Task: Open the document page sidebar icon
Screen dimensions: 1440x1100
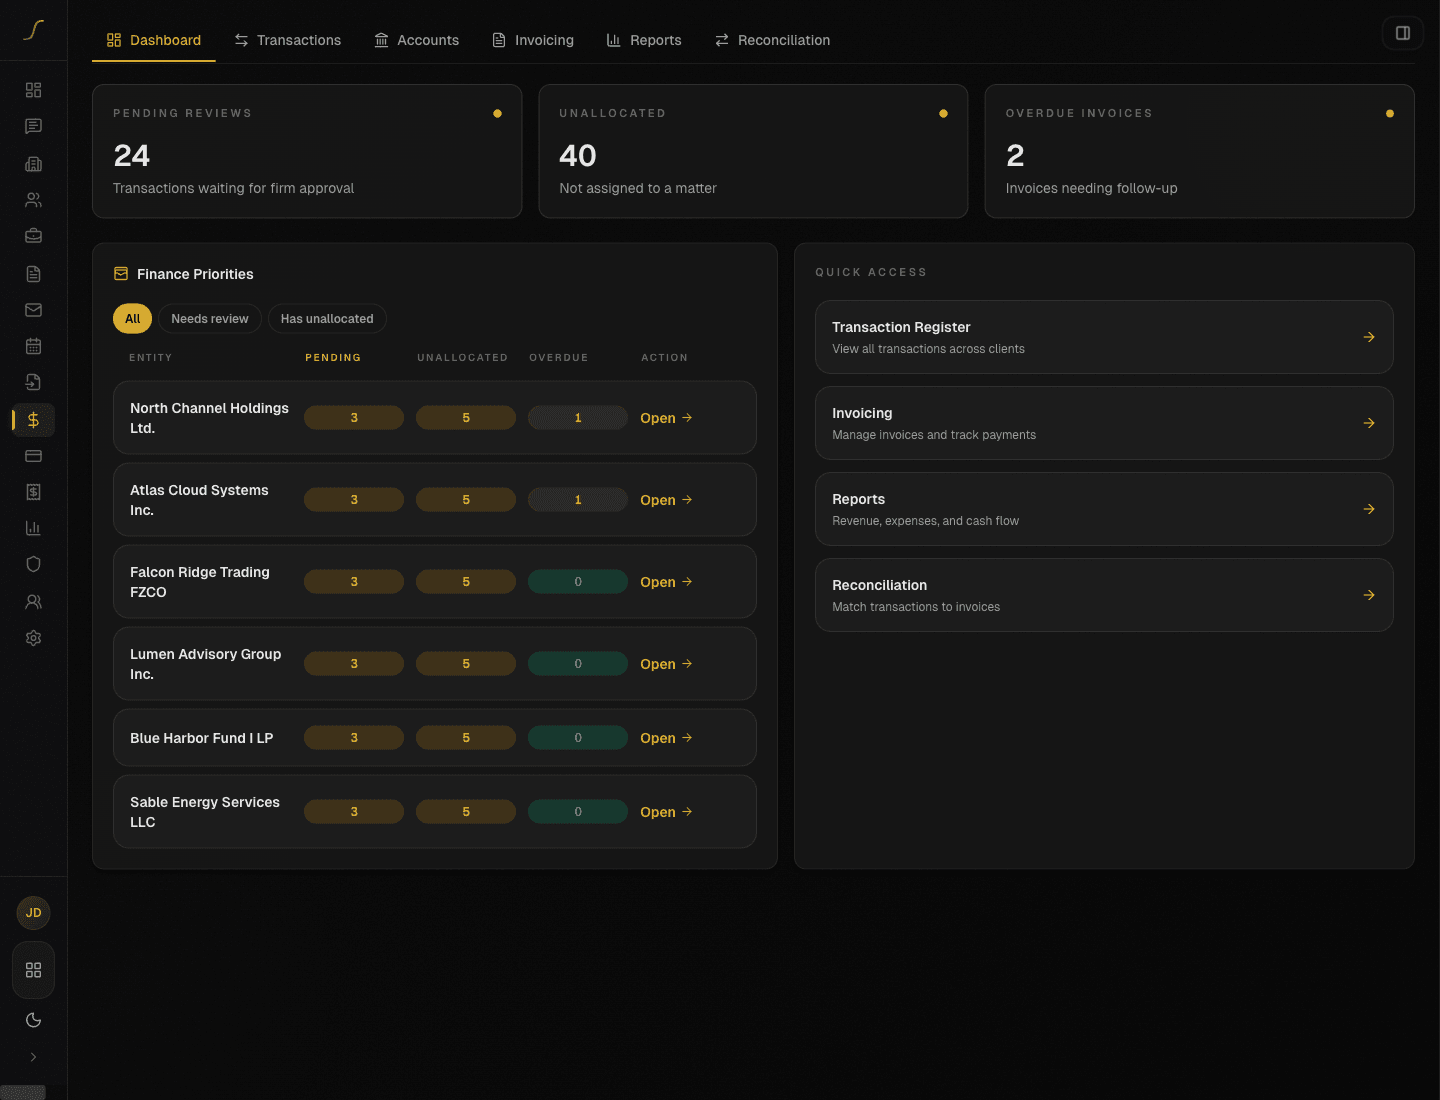Action: click(x=33, y=274)
